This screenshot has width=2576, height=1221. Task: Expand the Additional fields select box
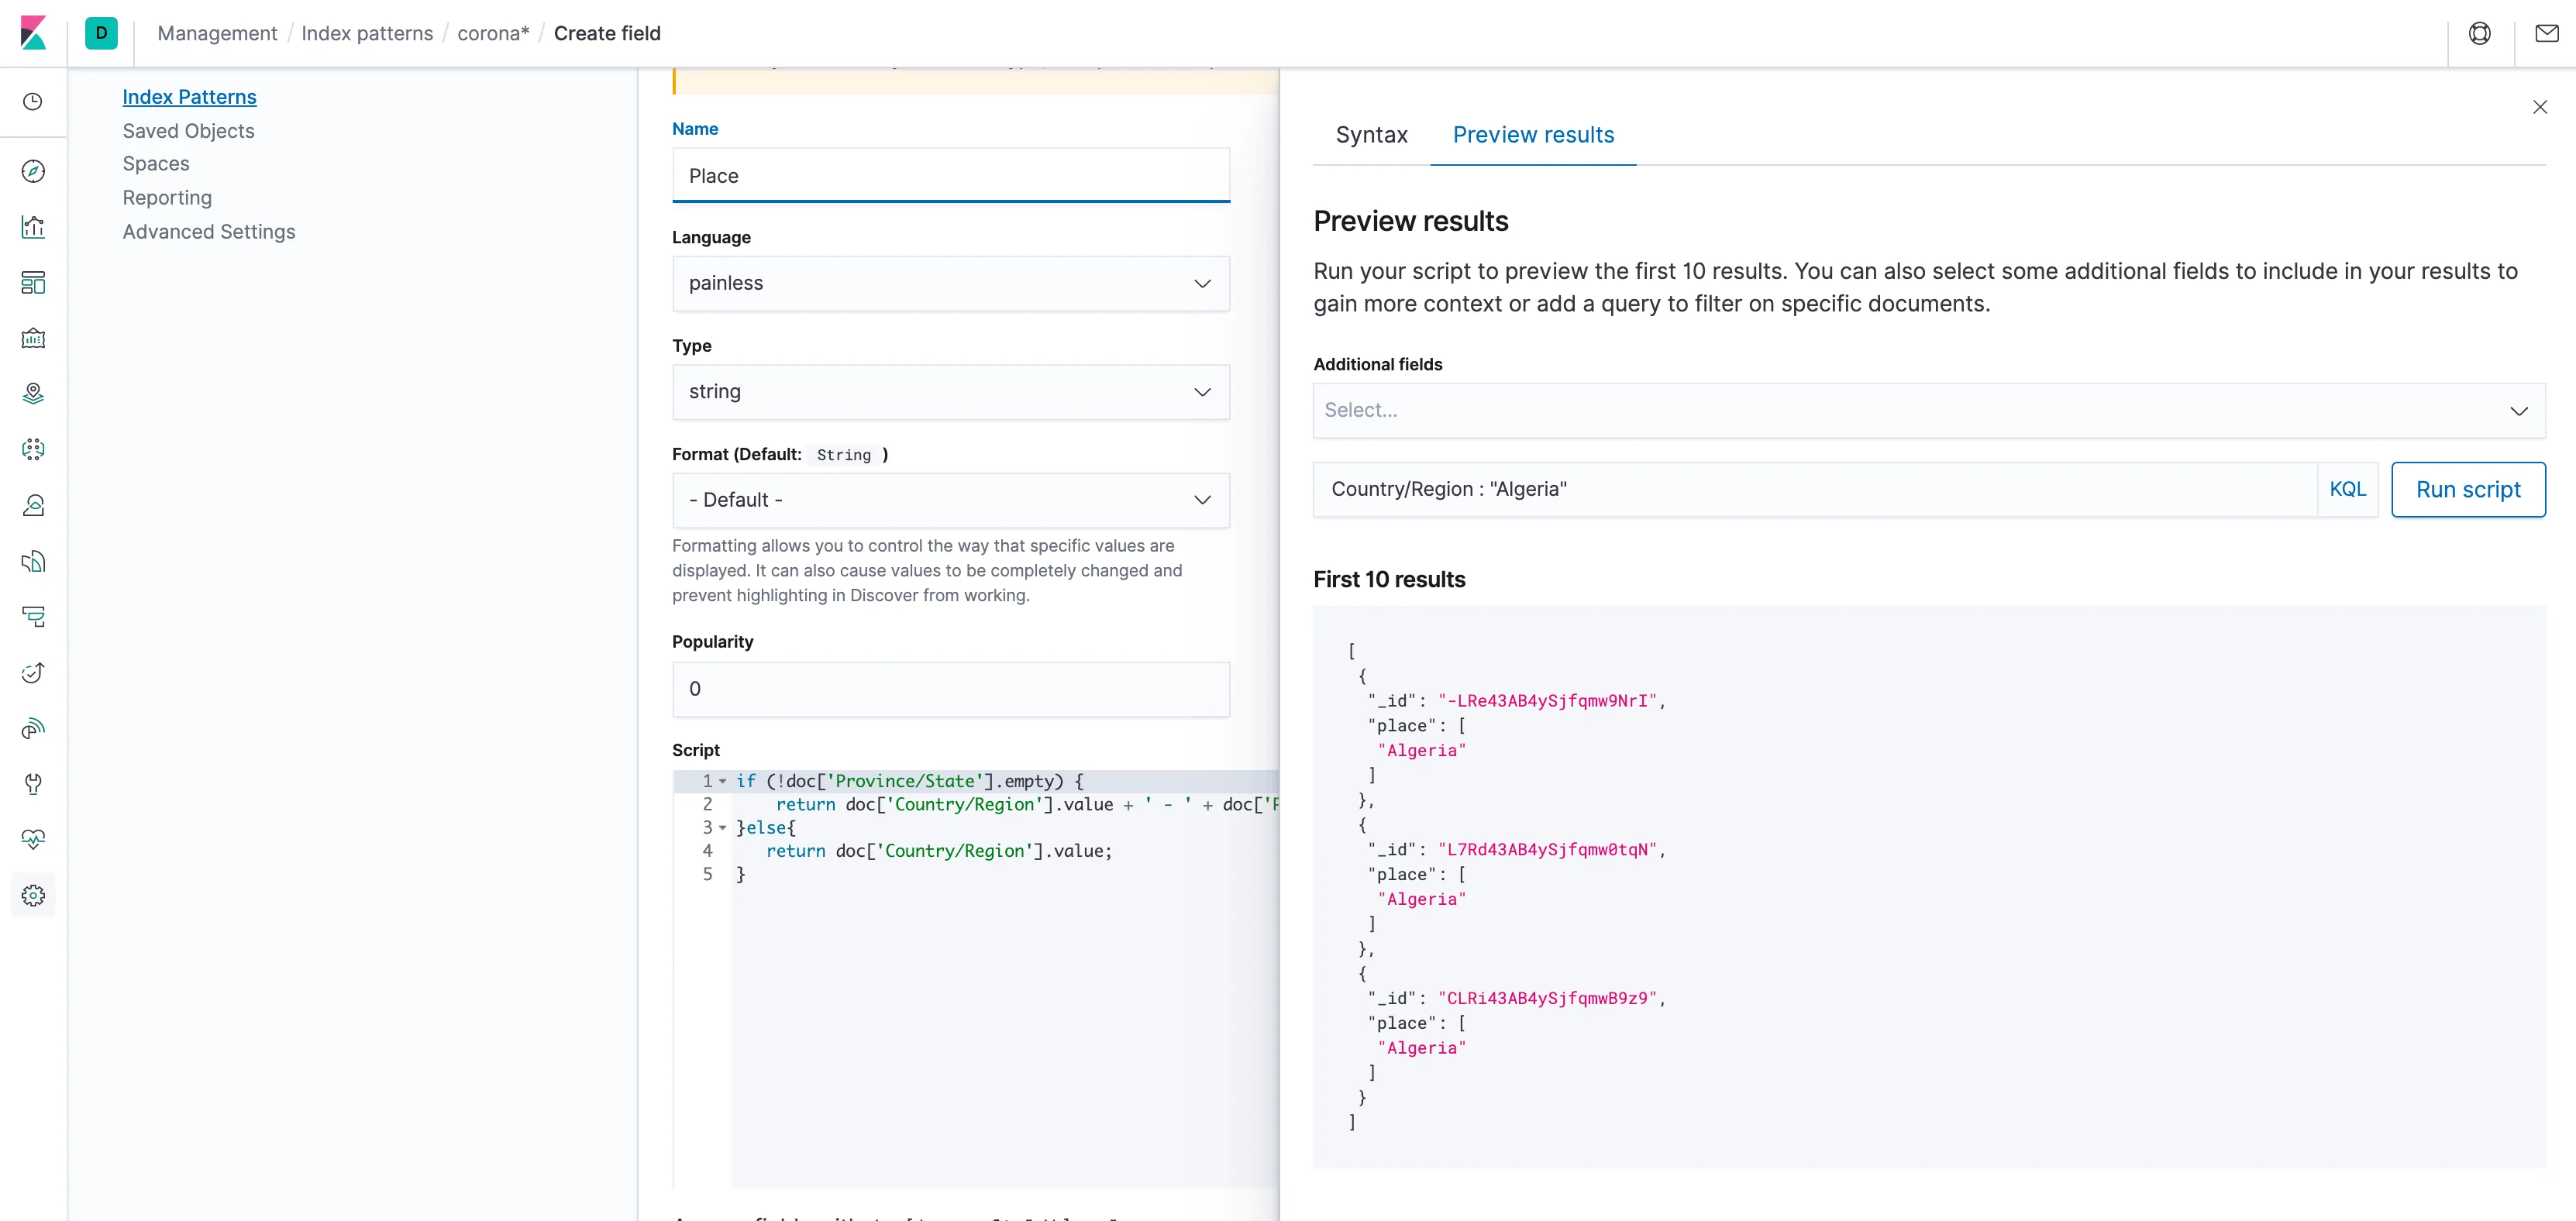click(x=1928, y=410)
